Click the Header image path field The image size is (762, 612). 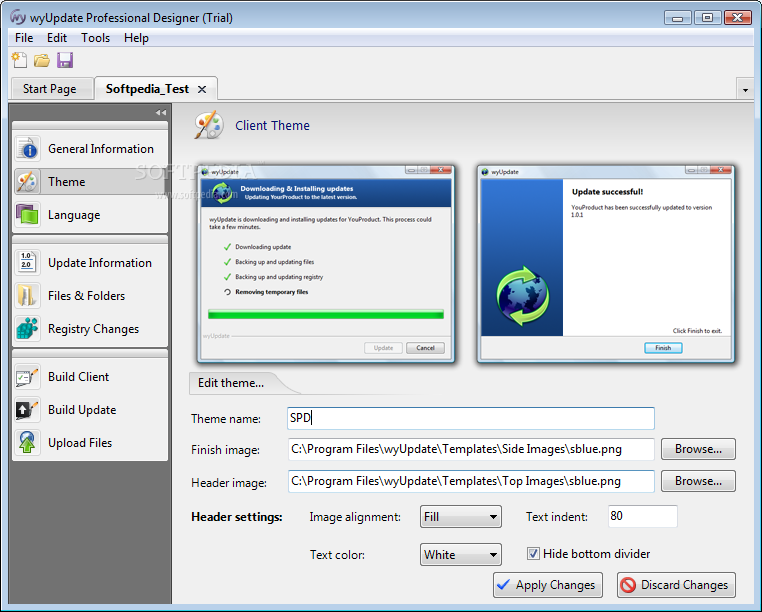pos(470,481)
